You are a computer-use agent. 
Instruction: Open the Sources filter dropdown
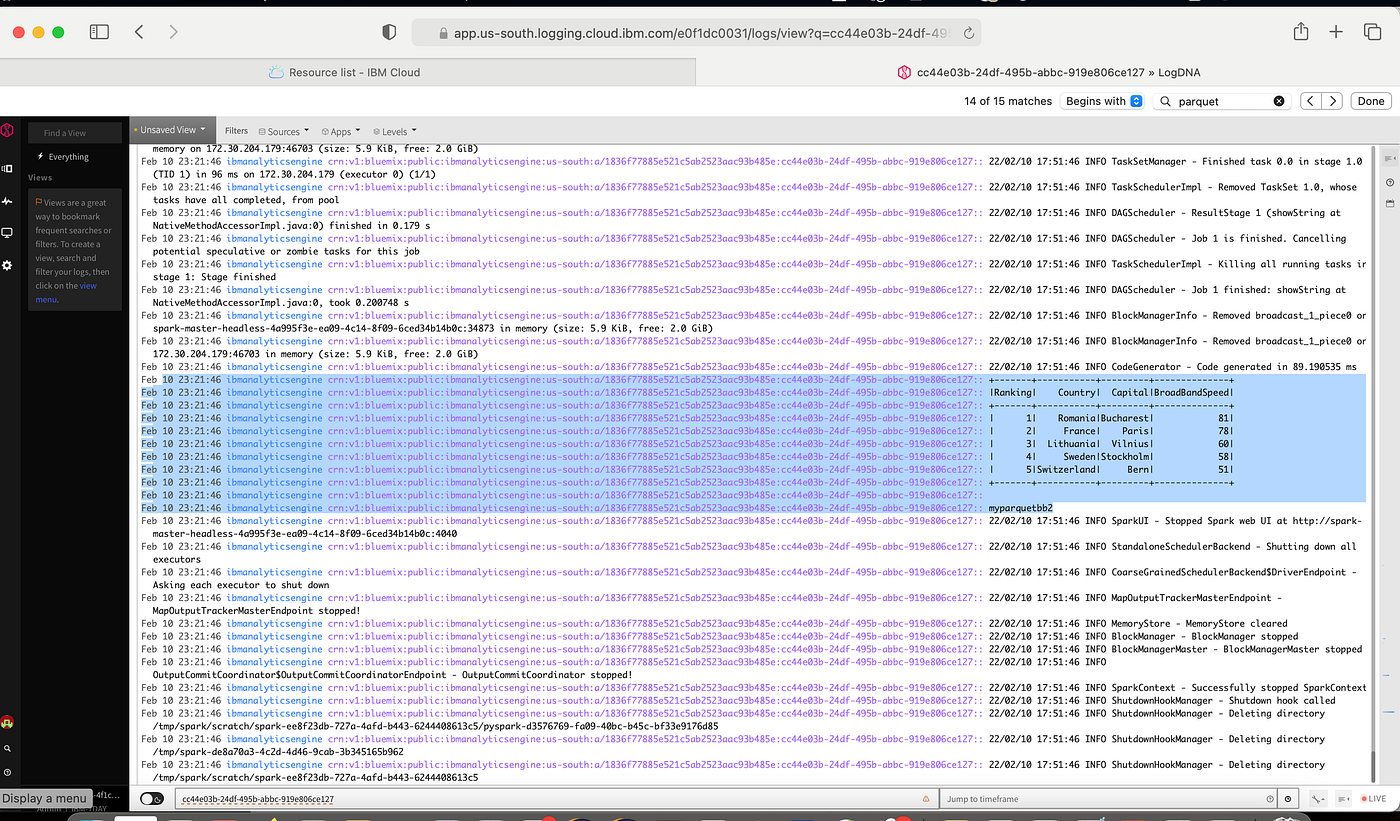(284, 131)
